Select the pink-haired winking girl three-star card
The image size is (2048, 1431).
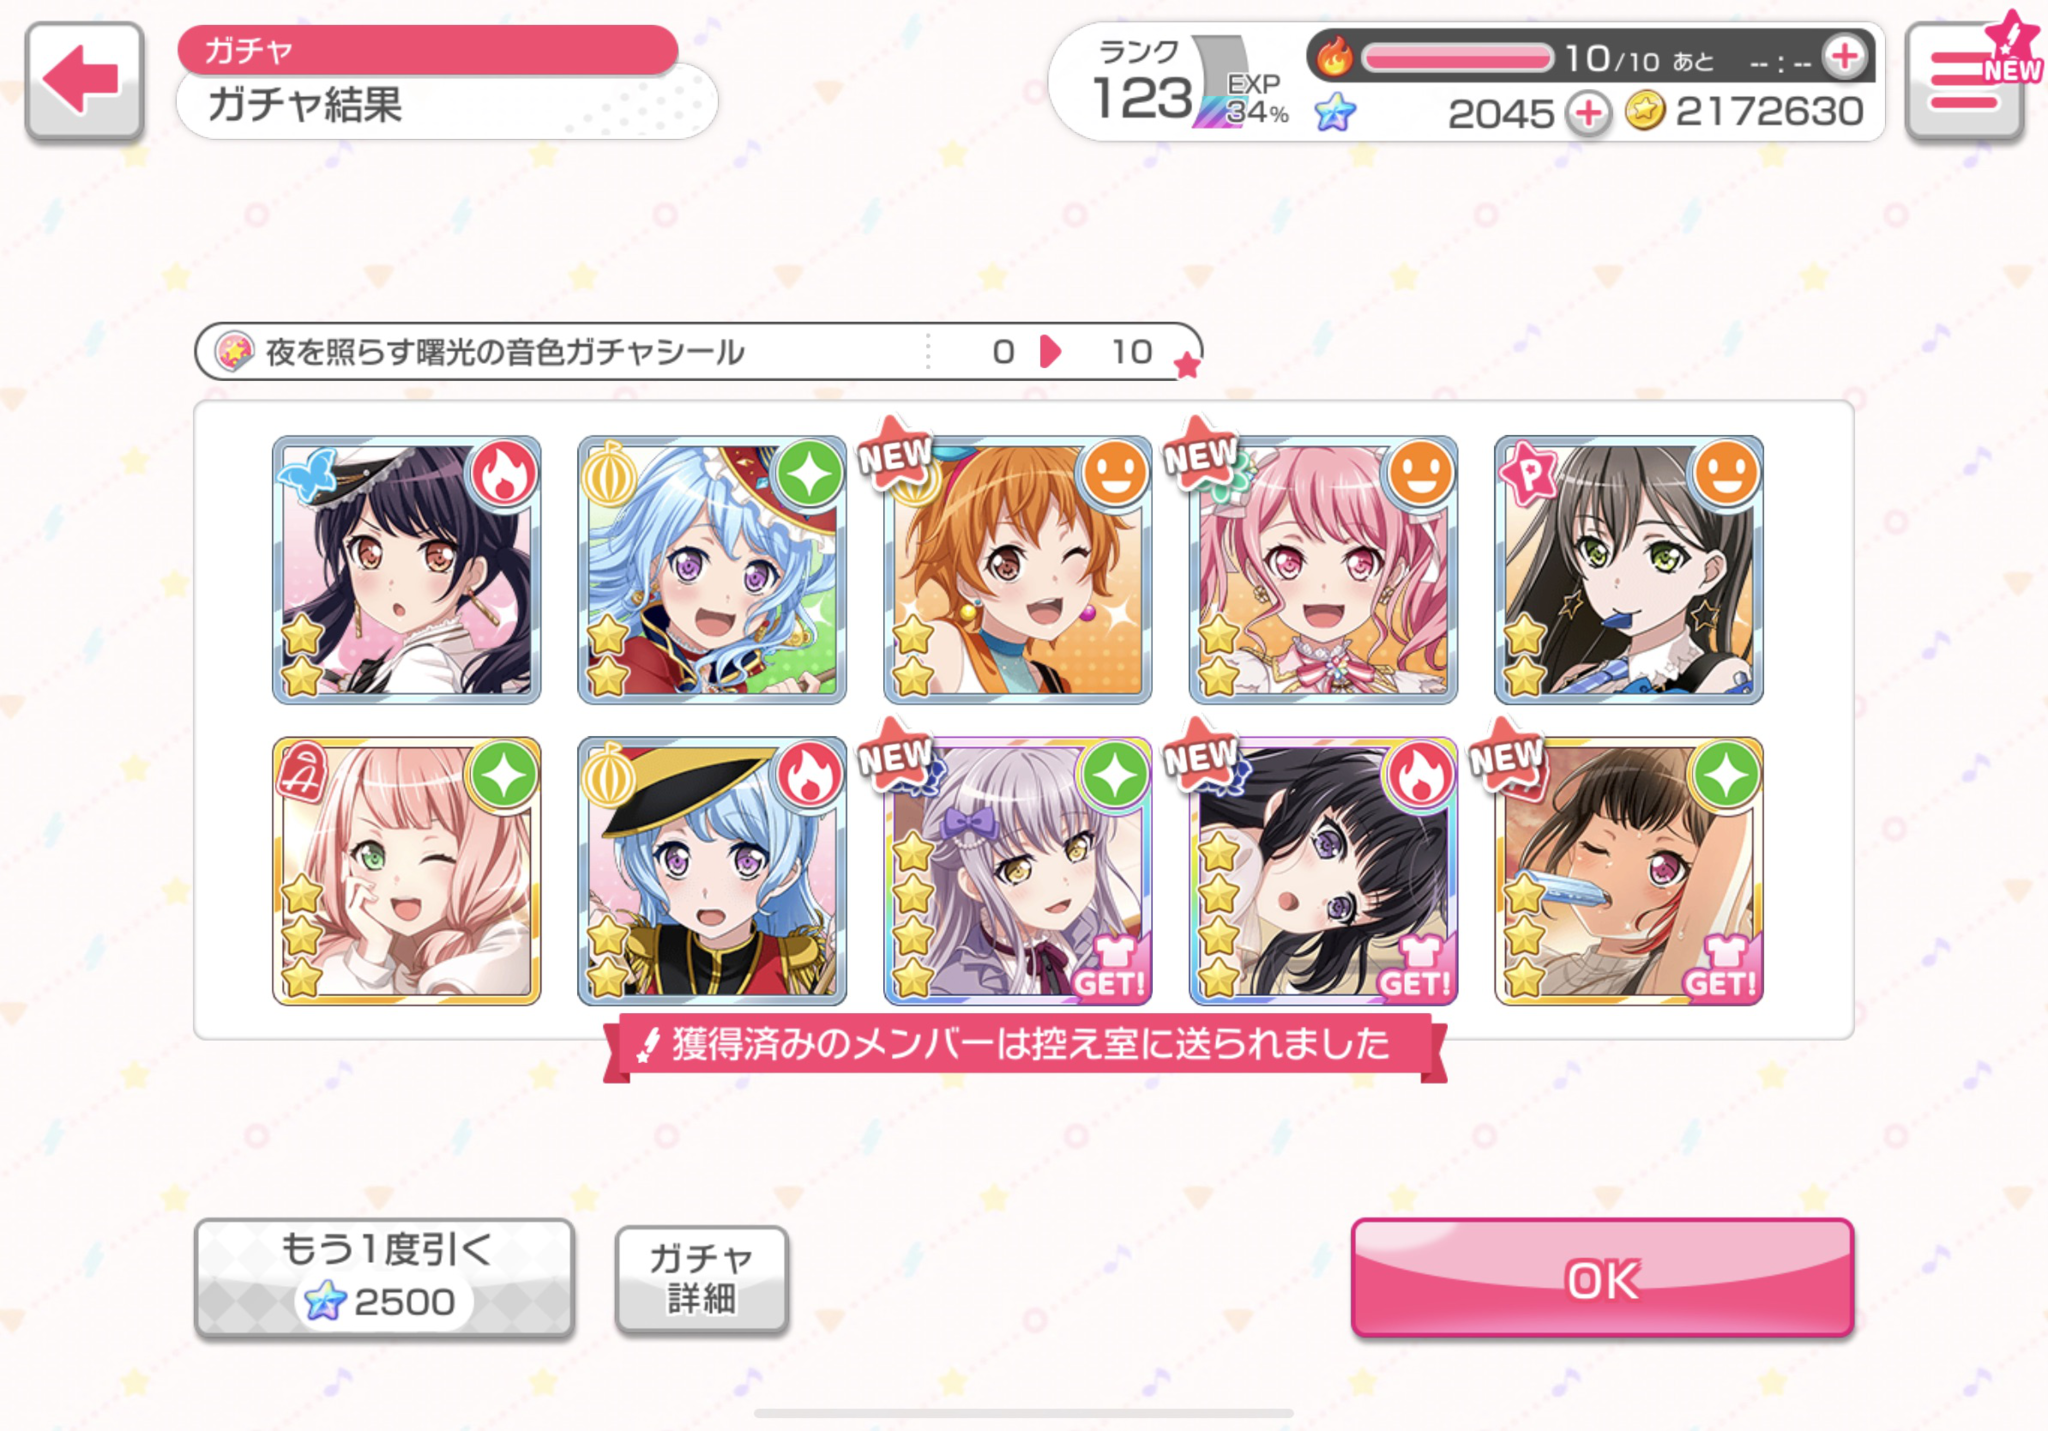[x=407, y=871]
